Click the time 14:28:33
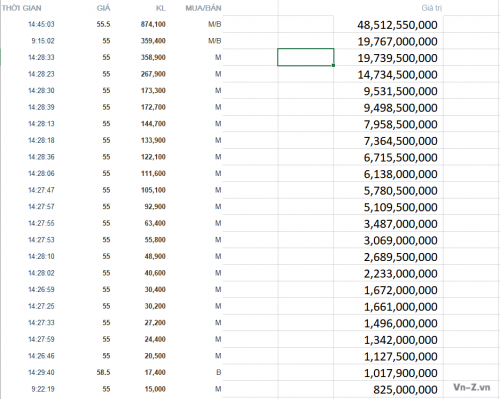500x399 pixels. [x=41, y=57]
